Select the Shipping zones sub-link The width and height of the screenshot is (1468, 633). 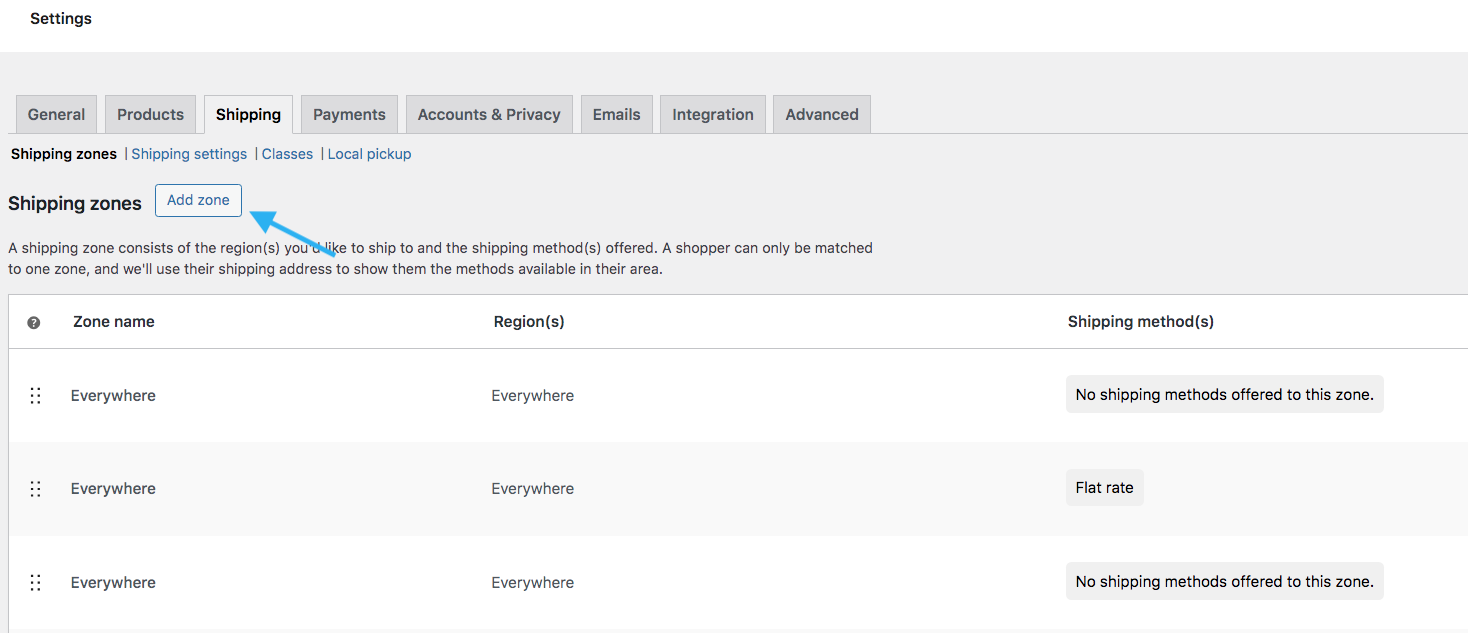[x=64, y=154]
